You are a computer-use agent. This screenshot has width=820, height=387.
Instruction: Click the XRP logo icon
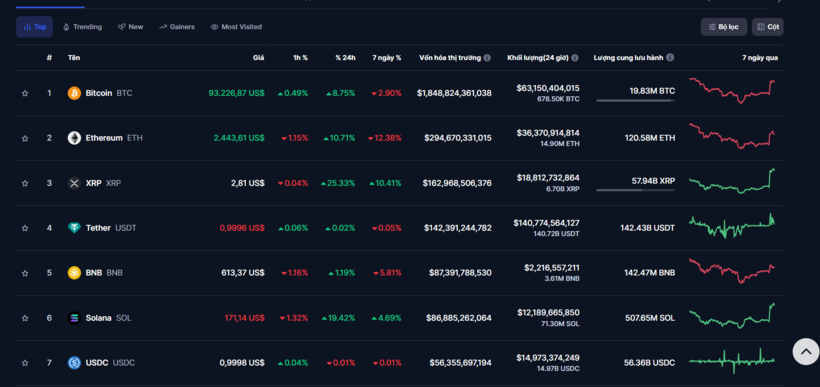tap(74, 183)
